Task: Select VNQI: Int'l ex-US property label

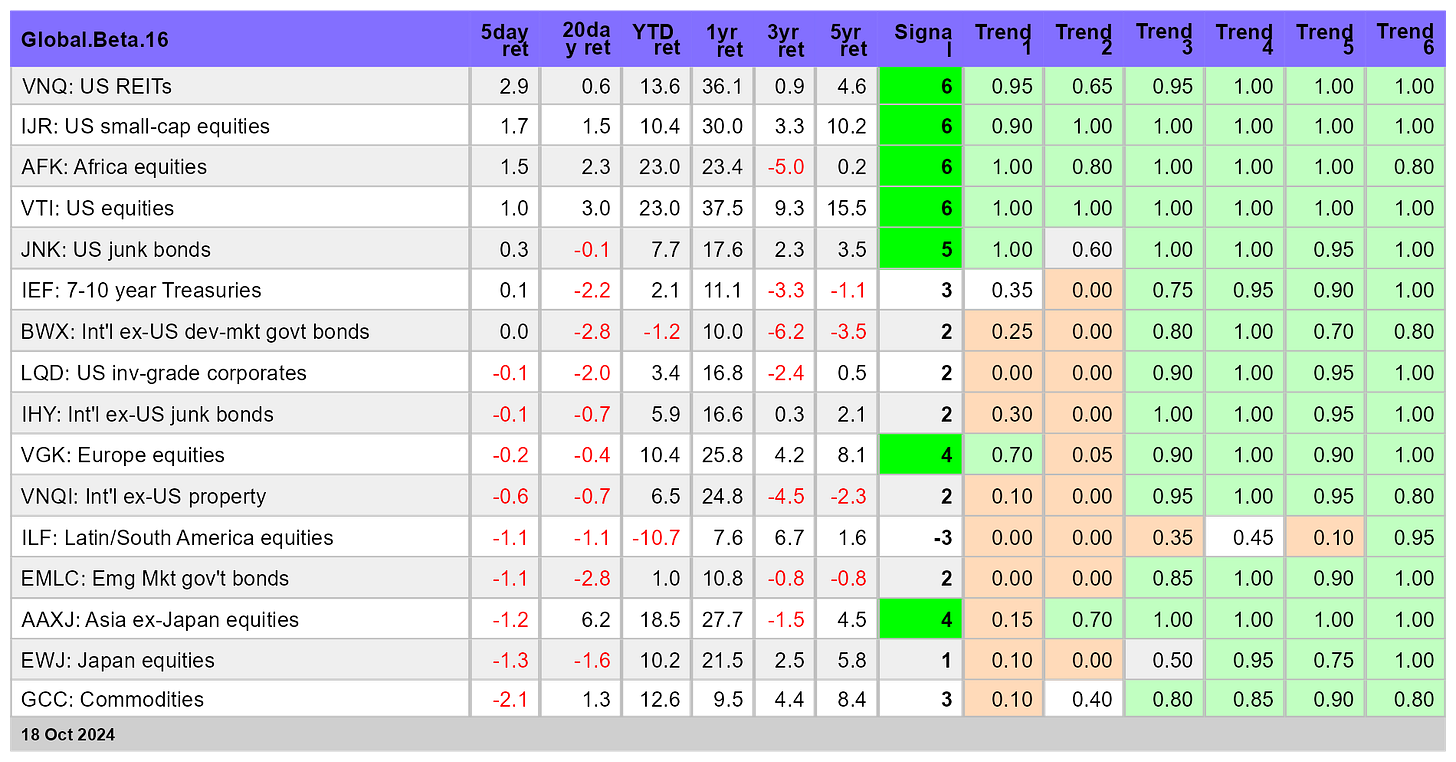Action: tap(144, 496)
